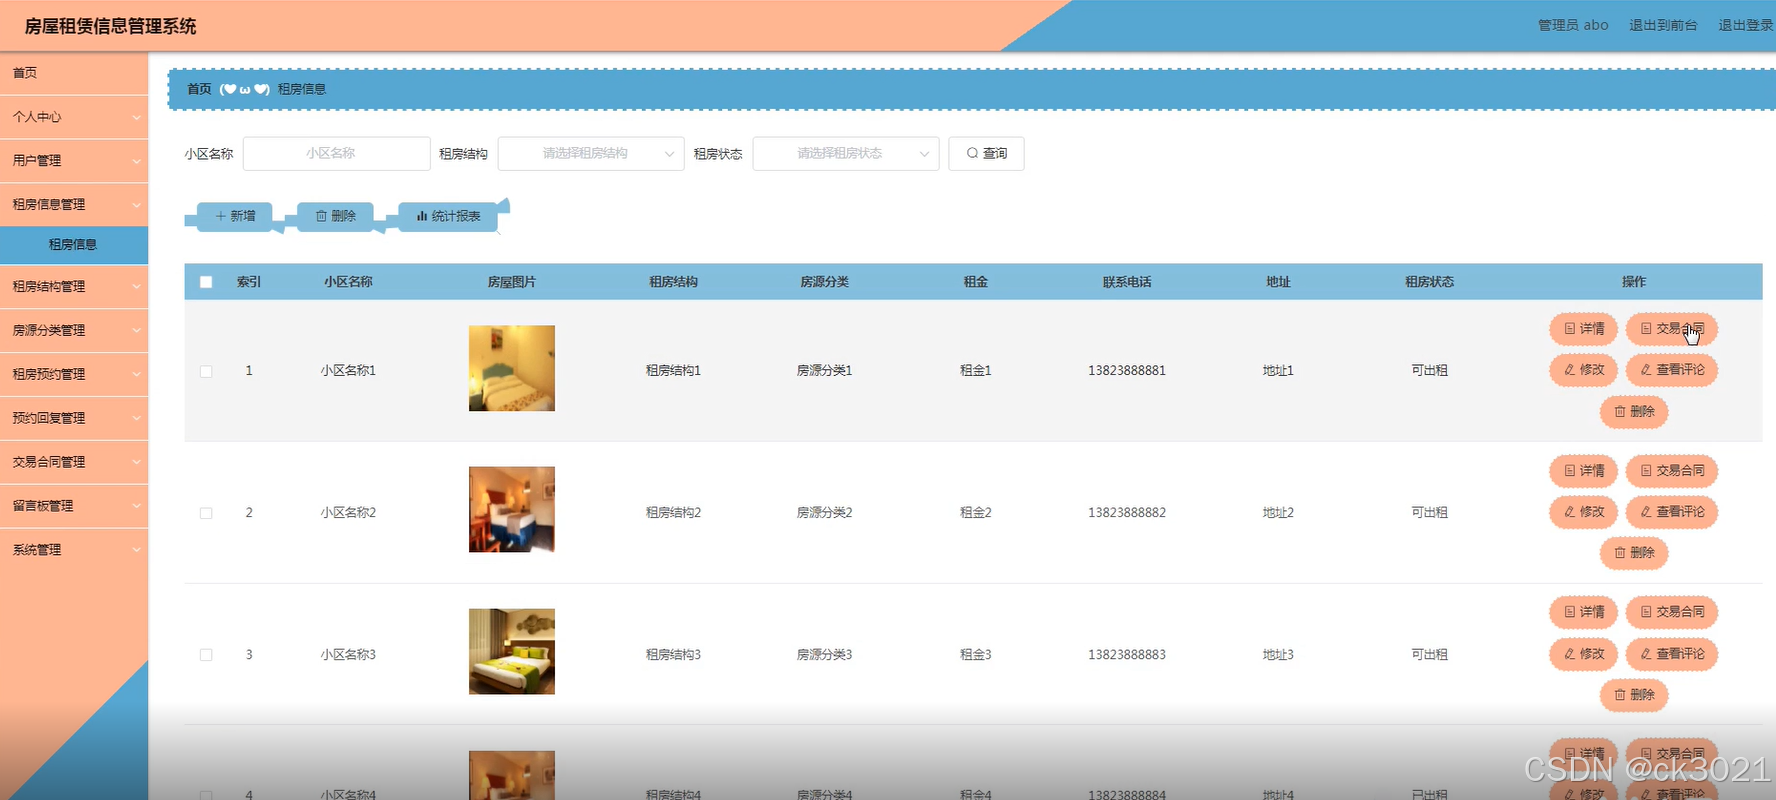Focus the 小区名称 search input
The width and height of the screenshot is (1776, 800).
(x=336, y=154)
